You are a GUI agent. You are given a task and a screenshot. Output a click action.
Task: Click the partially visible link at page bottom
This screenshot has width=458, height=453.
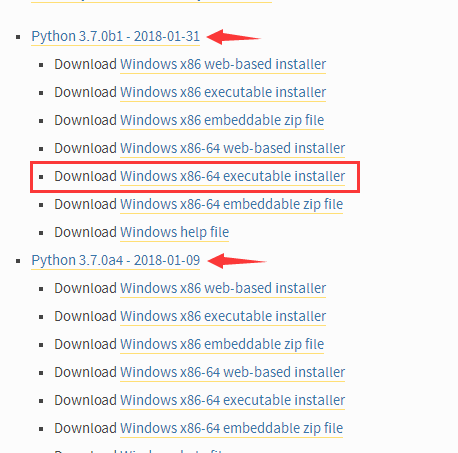coord(172,451)
